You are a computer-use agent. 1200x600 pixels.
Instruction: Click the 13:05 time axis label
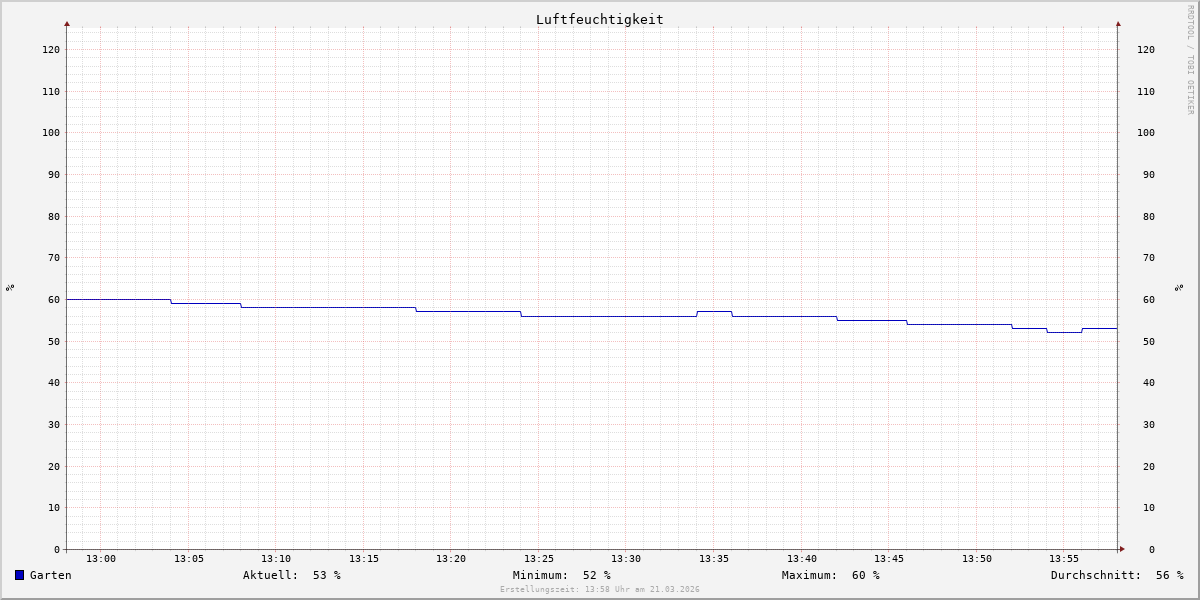pos(189,559)
